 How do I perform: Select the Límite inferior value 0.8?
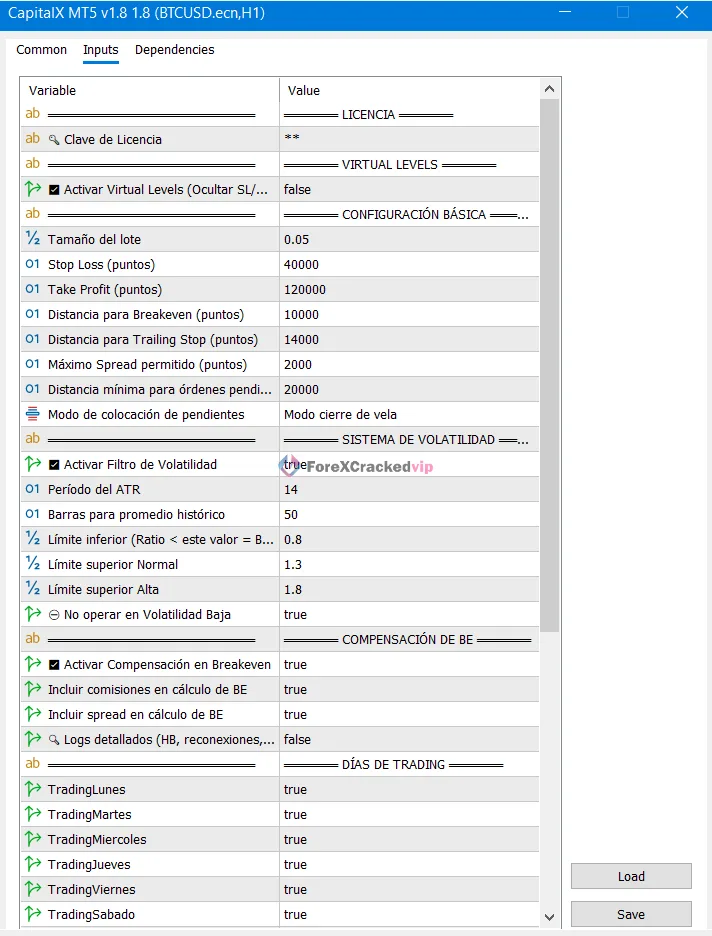[x=409, y=540]
